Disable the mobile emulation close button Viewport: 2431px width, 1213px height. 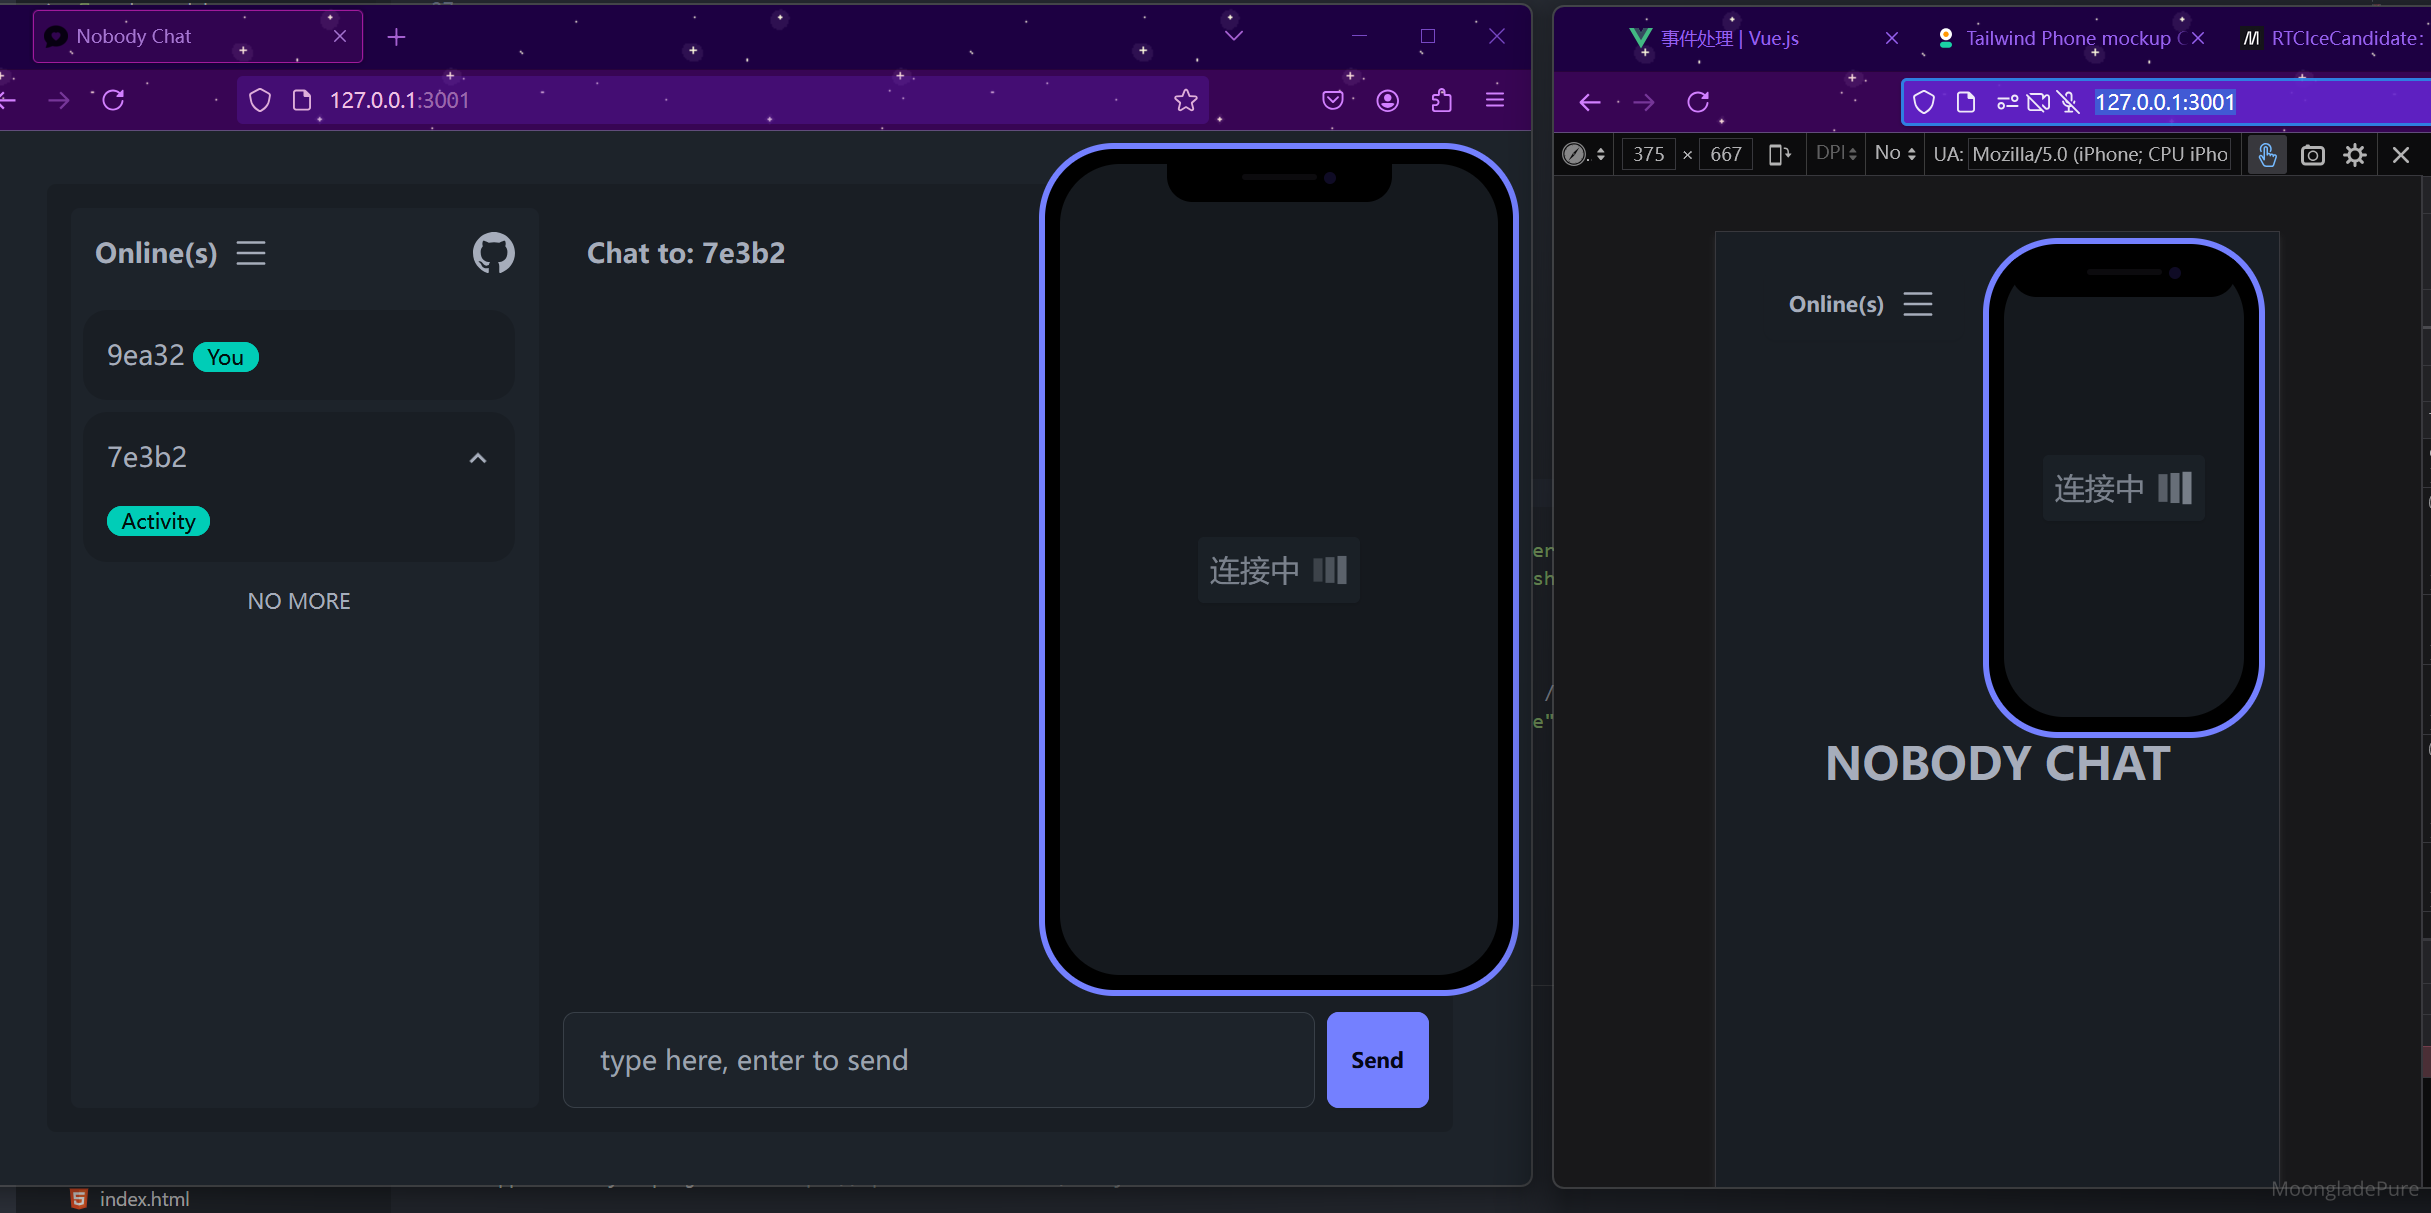[x=2402, y=154]
